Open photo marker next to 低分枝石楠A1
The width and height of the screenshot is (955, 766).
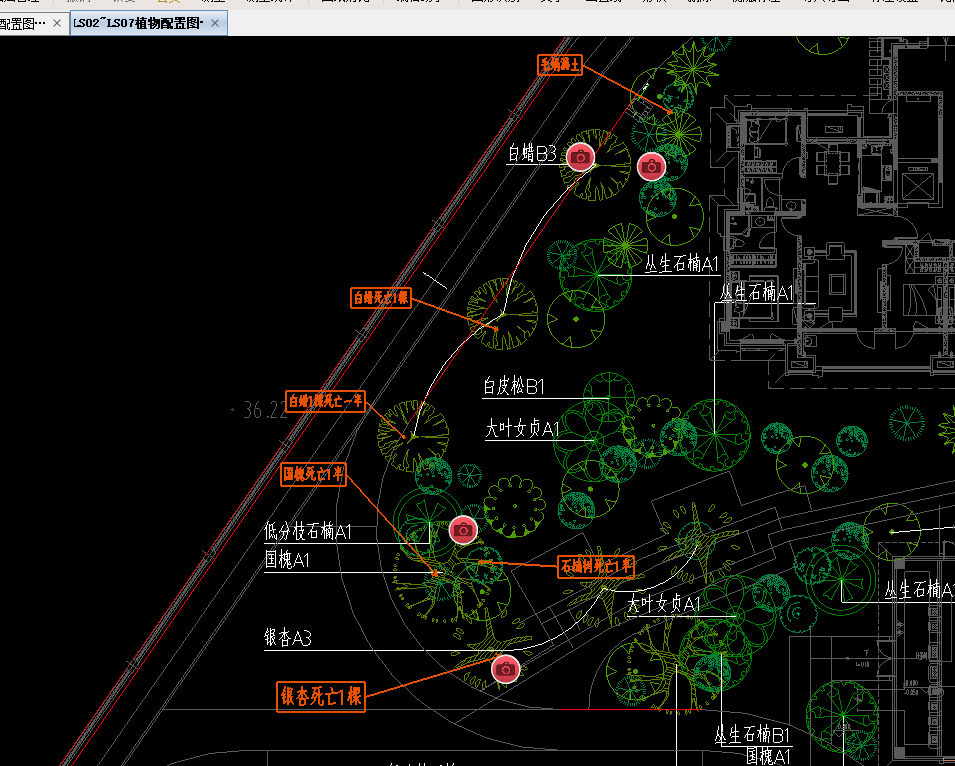pyautogui.click(x=462, y=530)
